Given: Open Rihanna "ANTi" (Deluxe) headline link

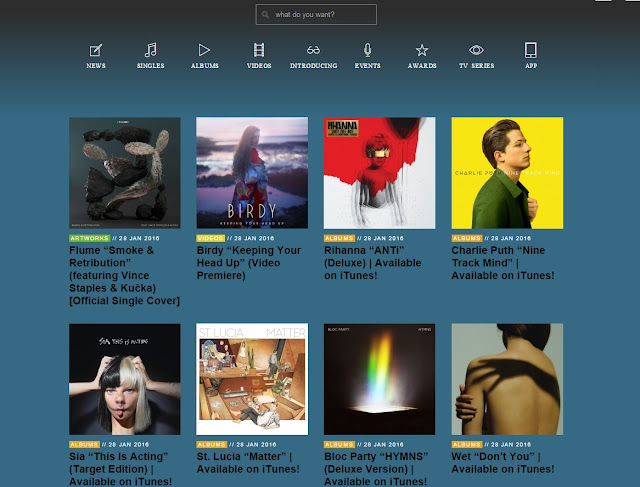Looking at the screenshot, I should coord(373,263).
